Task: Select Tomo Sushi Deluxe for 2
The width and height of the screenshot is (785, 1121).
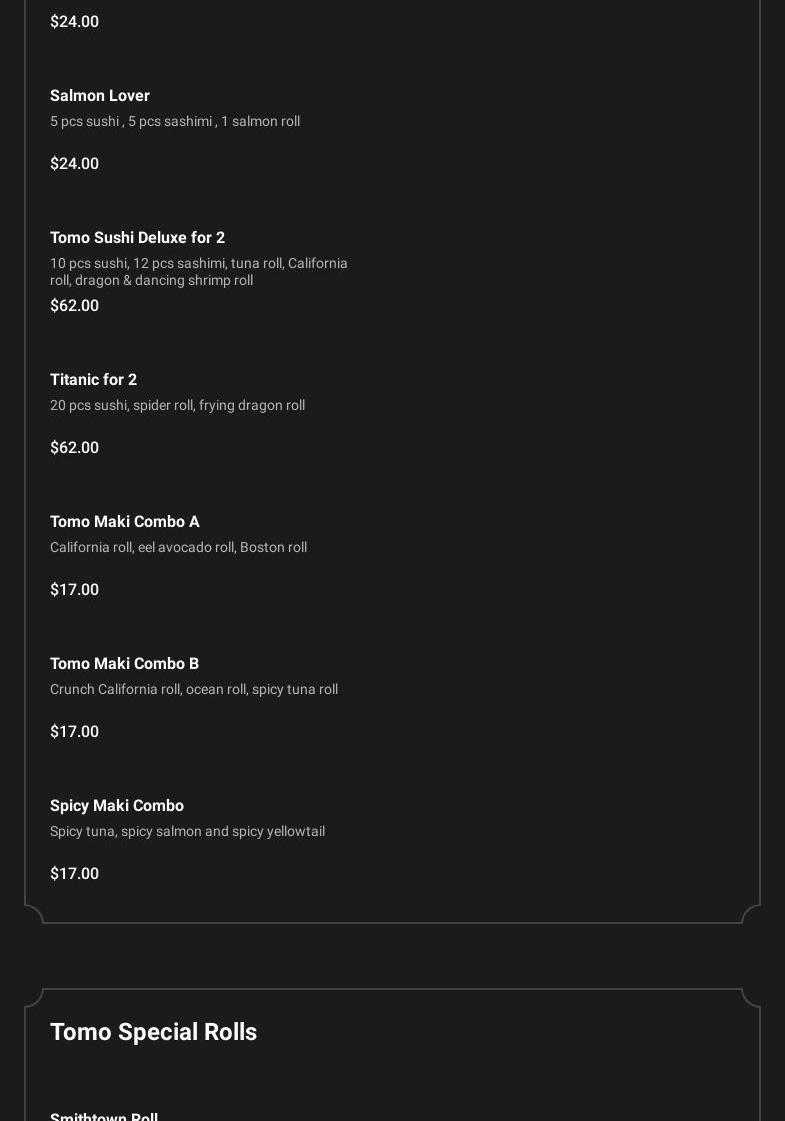Action: pos(137,238)
